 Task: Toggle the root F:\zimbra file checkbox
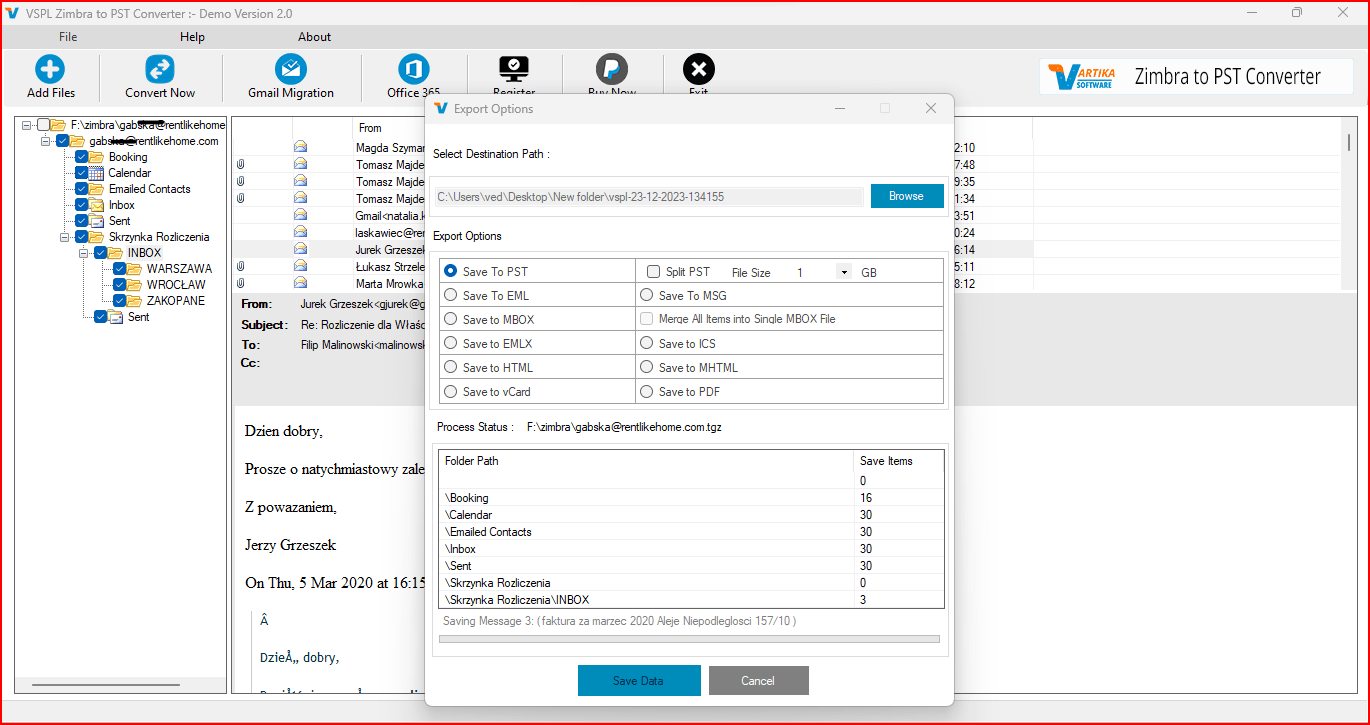point(43,125)
